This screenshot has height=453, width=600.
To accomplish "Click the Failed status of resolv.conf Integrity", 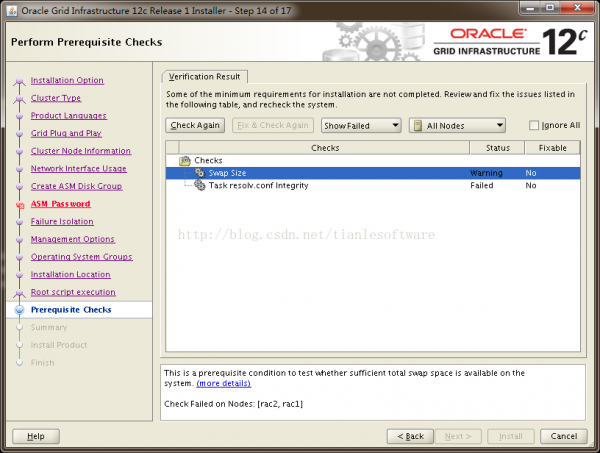I will (482, 186).
